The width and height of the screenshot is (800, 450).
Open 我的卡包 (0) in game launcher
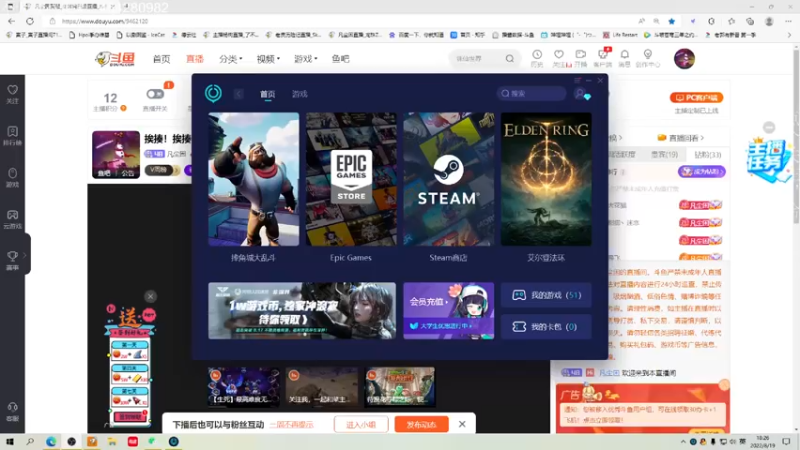click(546, 327)
